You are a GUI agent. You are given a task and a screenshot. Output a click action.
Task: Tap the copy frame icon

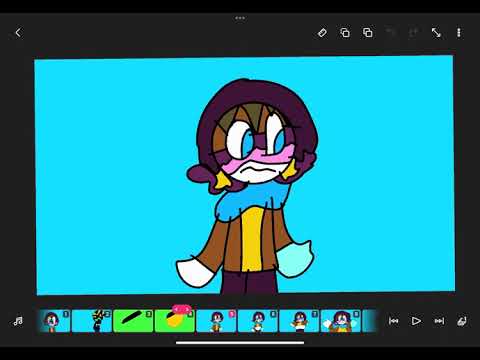[x=345, y=33]
